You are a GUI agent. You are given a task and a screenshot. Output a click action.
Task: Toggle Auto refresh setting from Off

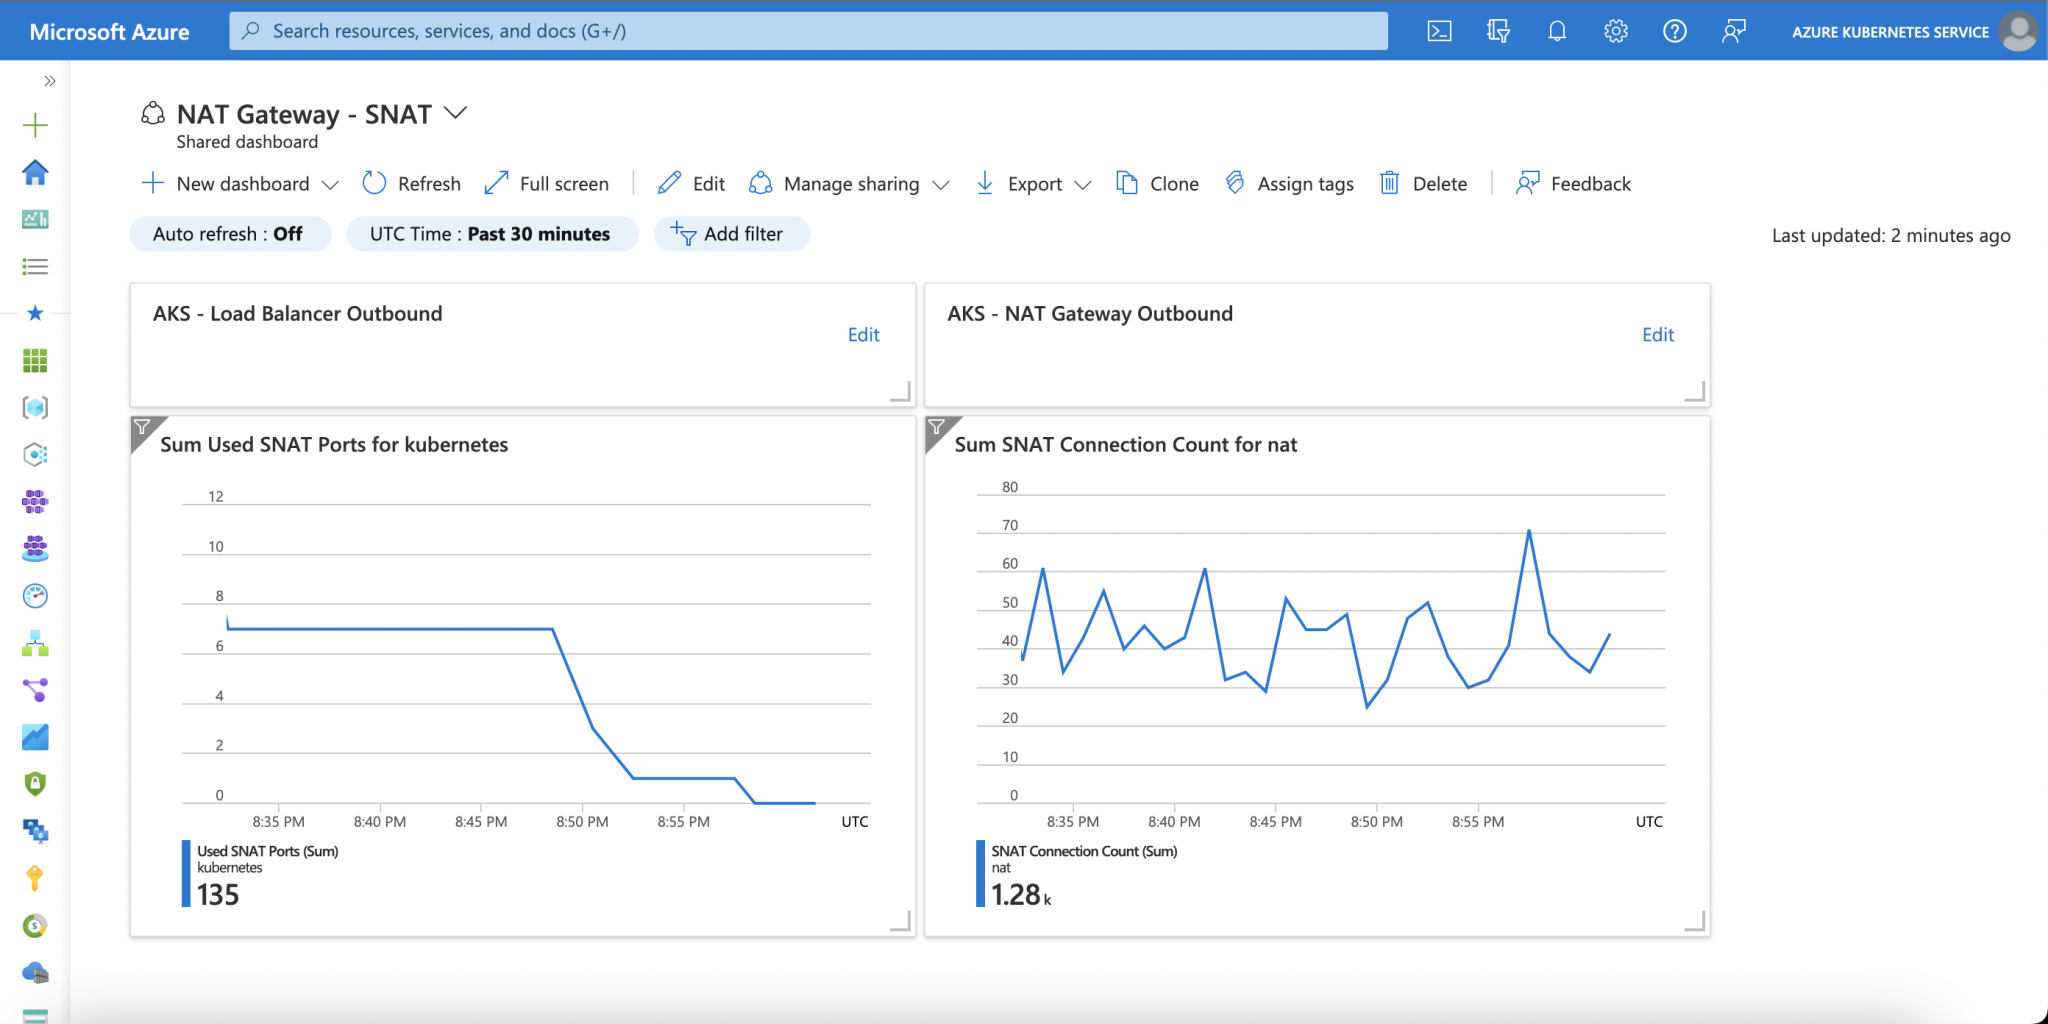(230, 233)
